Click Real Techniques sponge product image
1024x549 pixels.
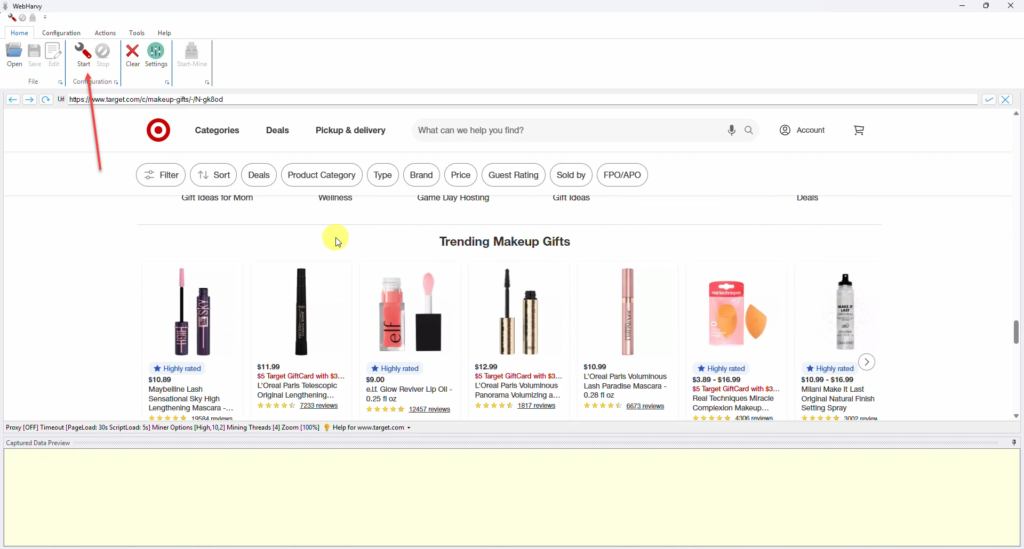[736, 312]
